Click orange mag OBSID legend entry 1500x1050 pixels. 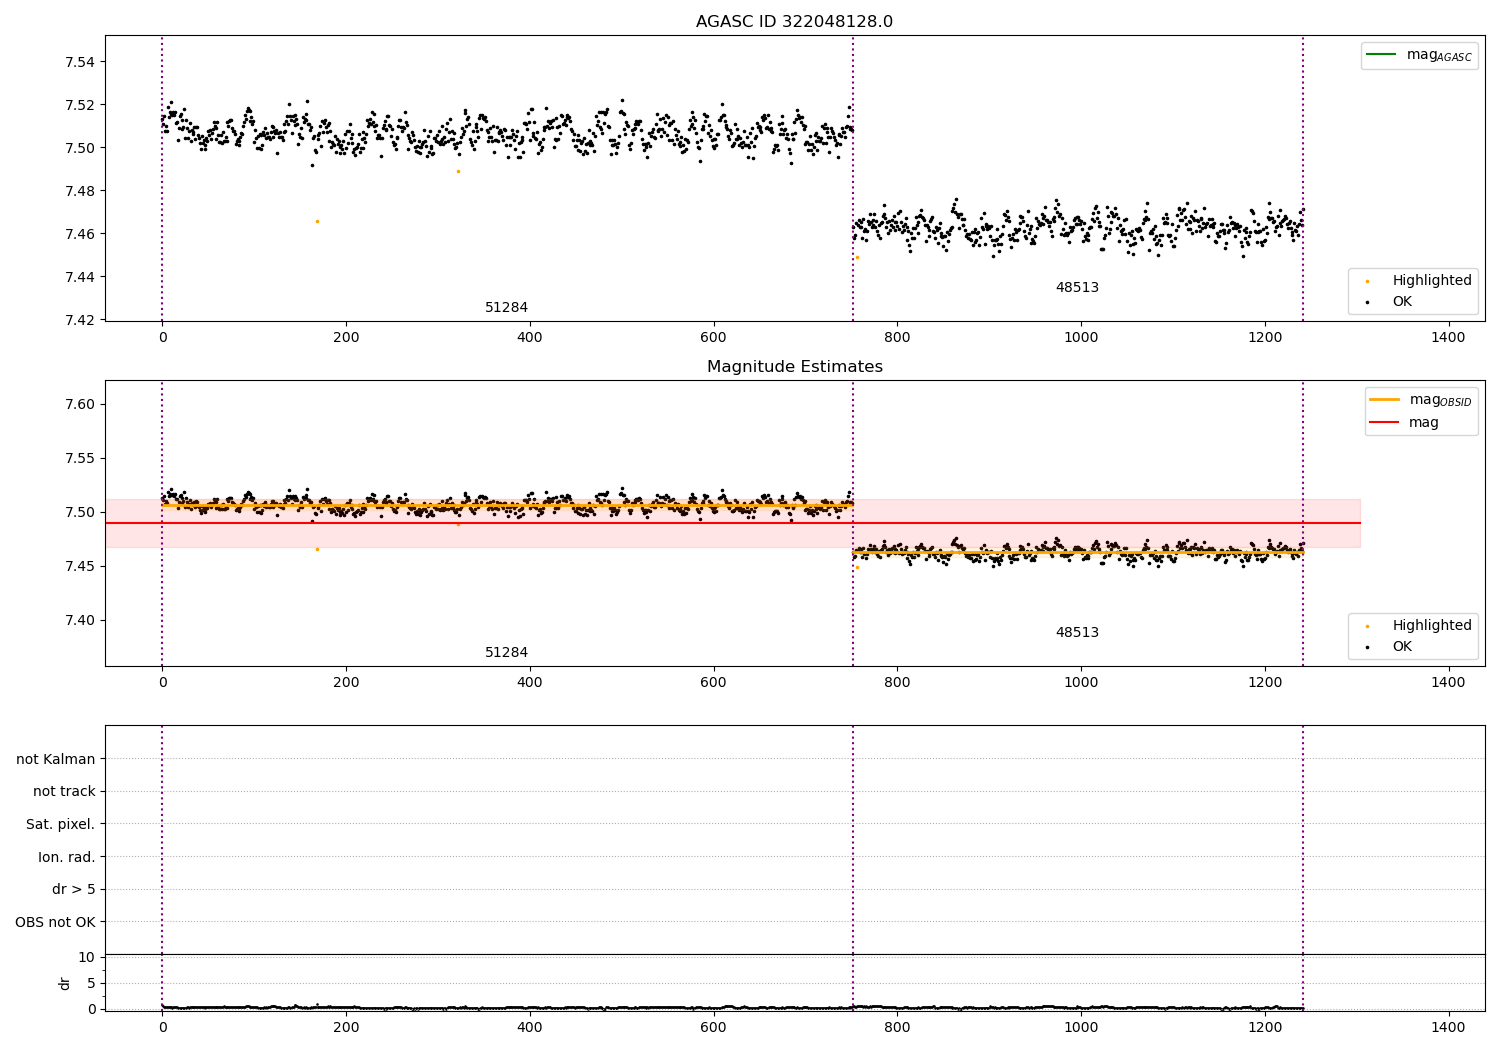(x=1421, y=400)
